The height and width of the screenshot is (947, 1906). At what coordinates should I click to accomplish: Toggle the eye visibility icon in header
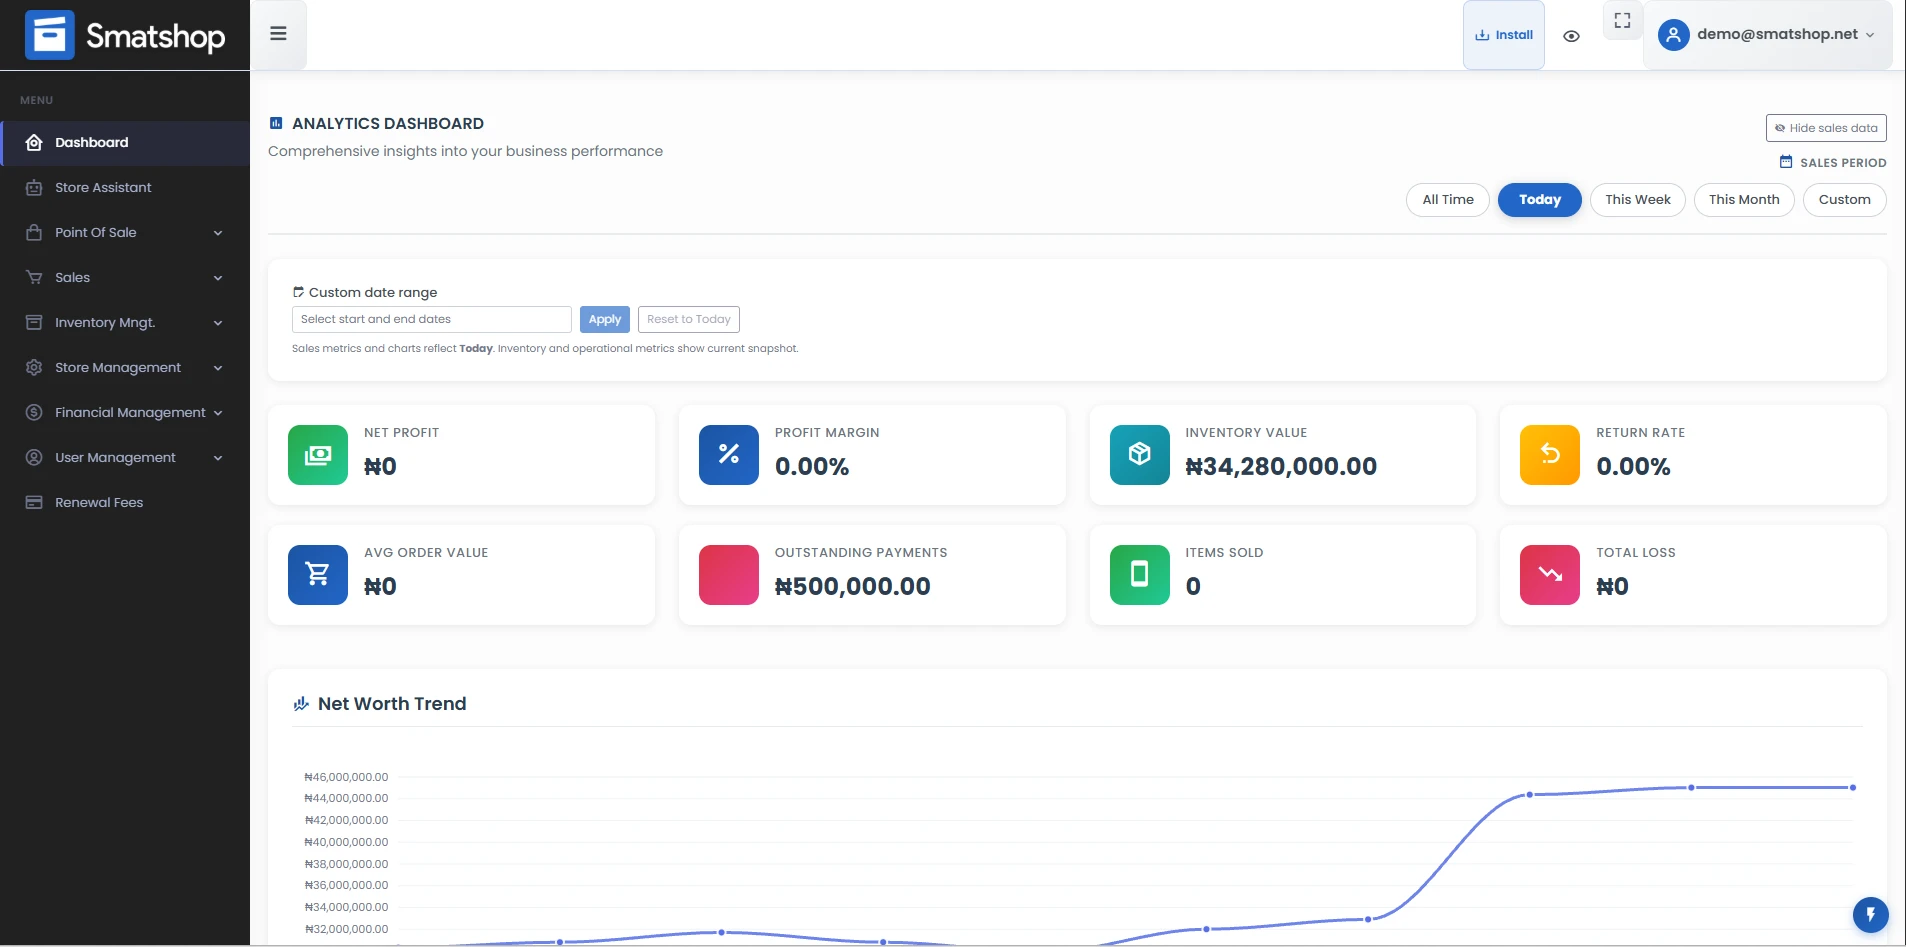1571,36
